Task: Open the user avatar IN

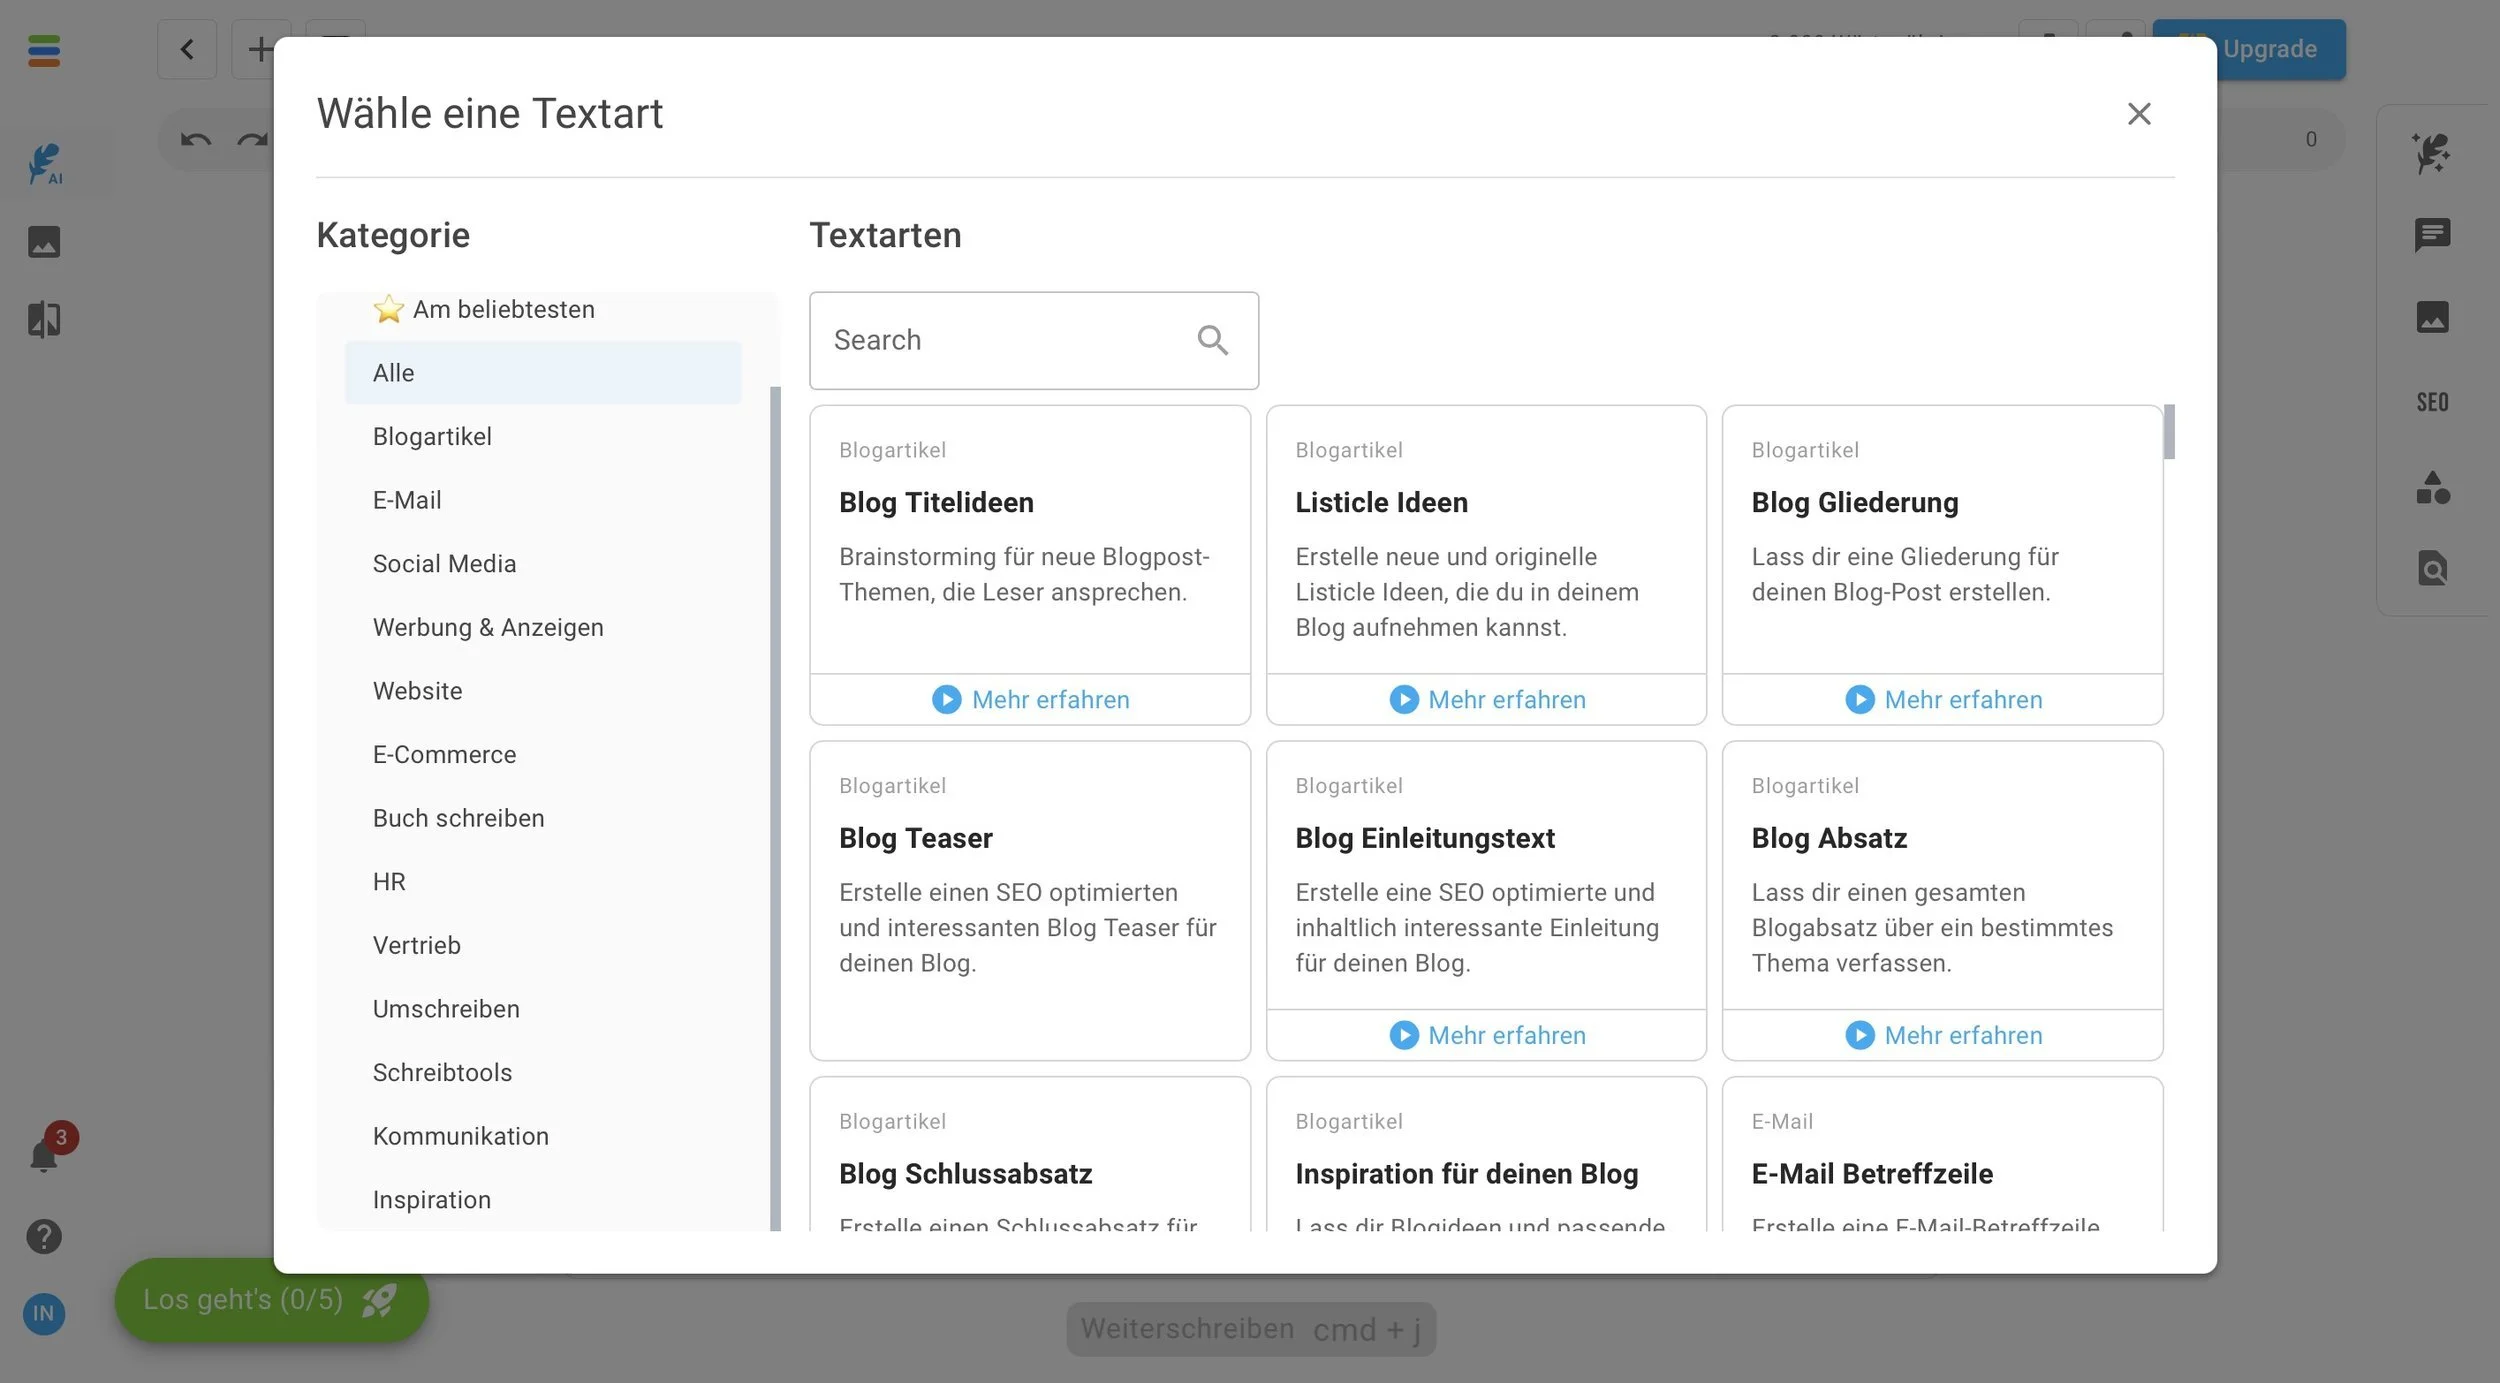Action: (x=44, y=1313)
